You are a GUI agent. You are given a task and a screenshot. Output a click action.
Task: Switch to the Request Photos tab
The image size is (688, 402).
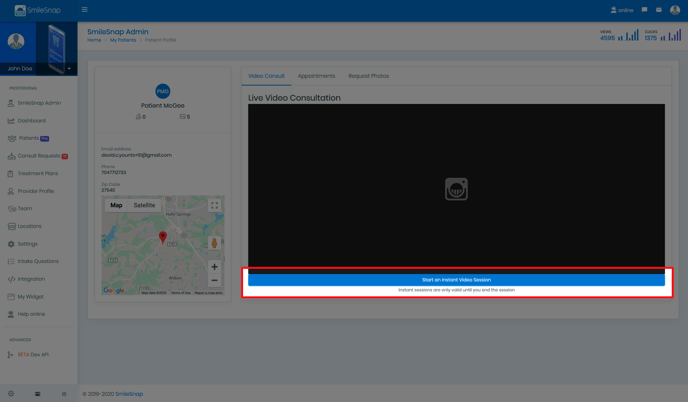point(369,76)
